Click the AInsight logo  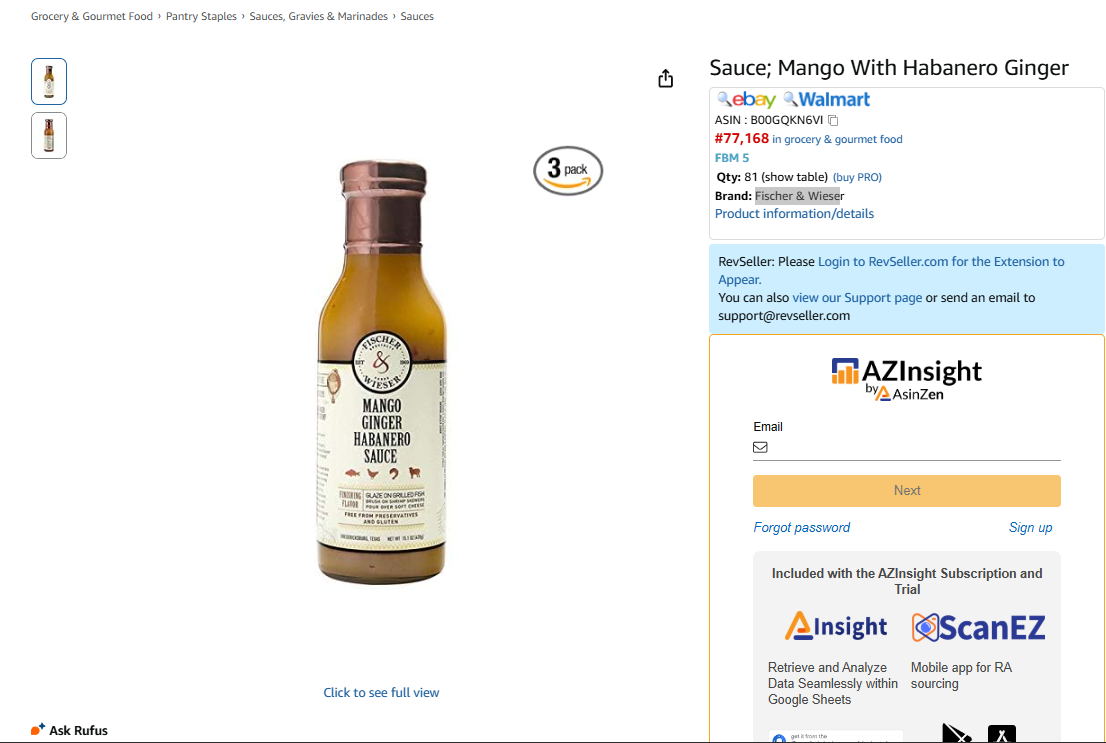[x=836, y=627]
